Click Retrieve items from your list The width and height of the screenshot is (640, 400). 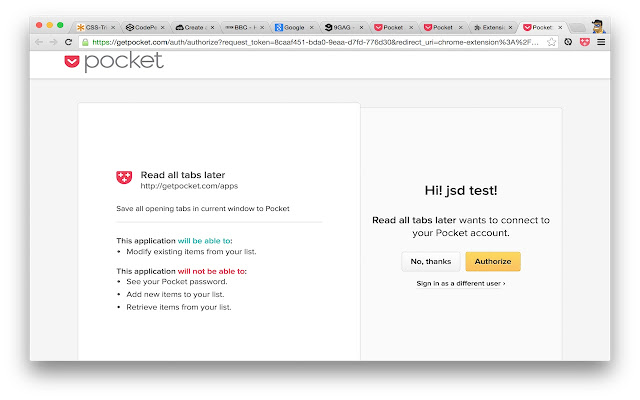point(179,307)
